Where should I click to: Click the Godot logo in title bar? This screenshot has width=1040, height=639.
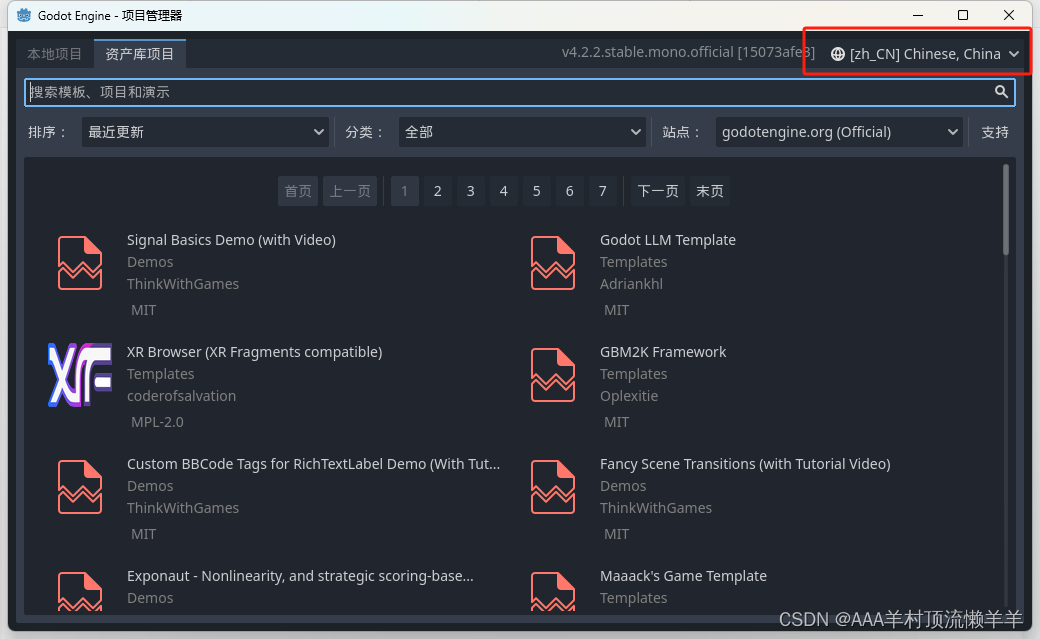click(24, 15)
